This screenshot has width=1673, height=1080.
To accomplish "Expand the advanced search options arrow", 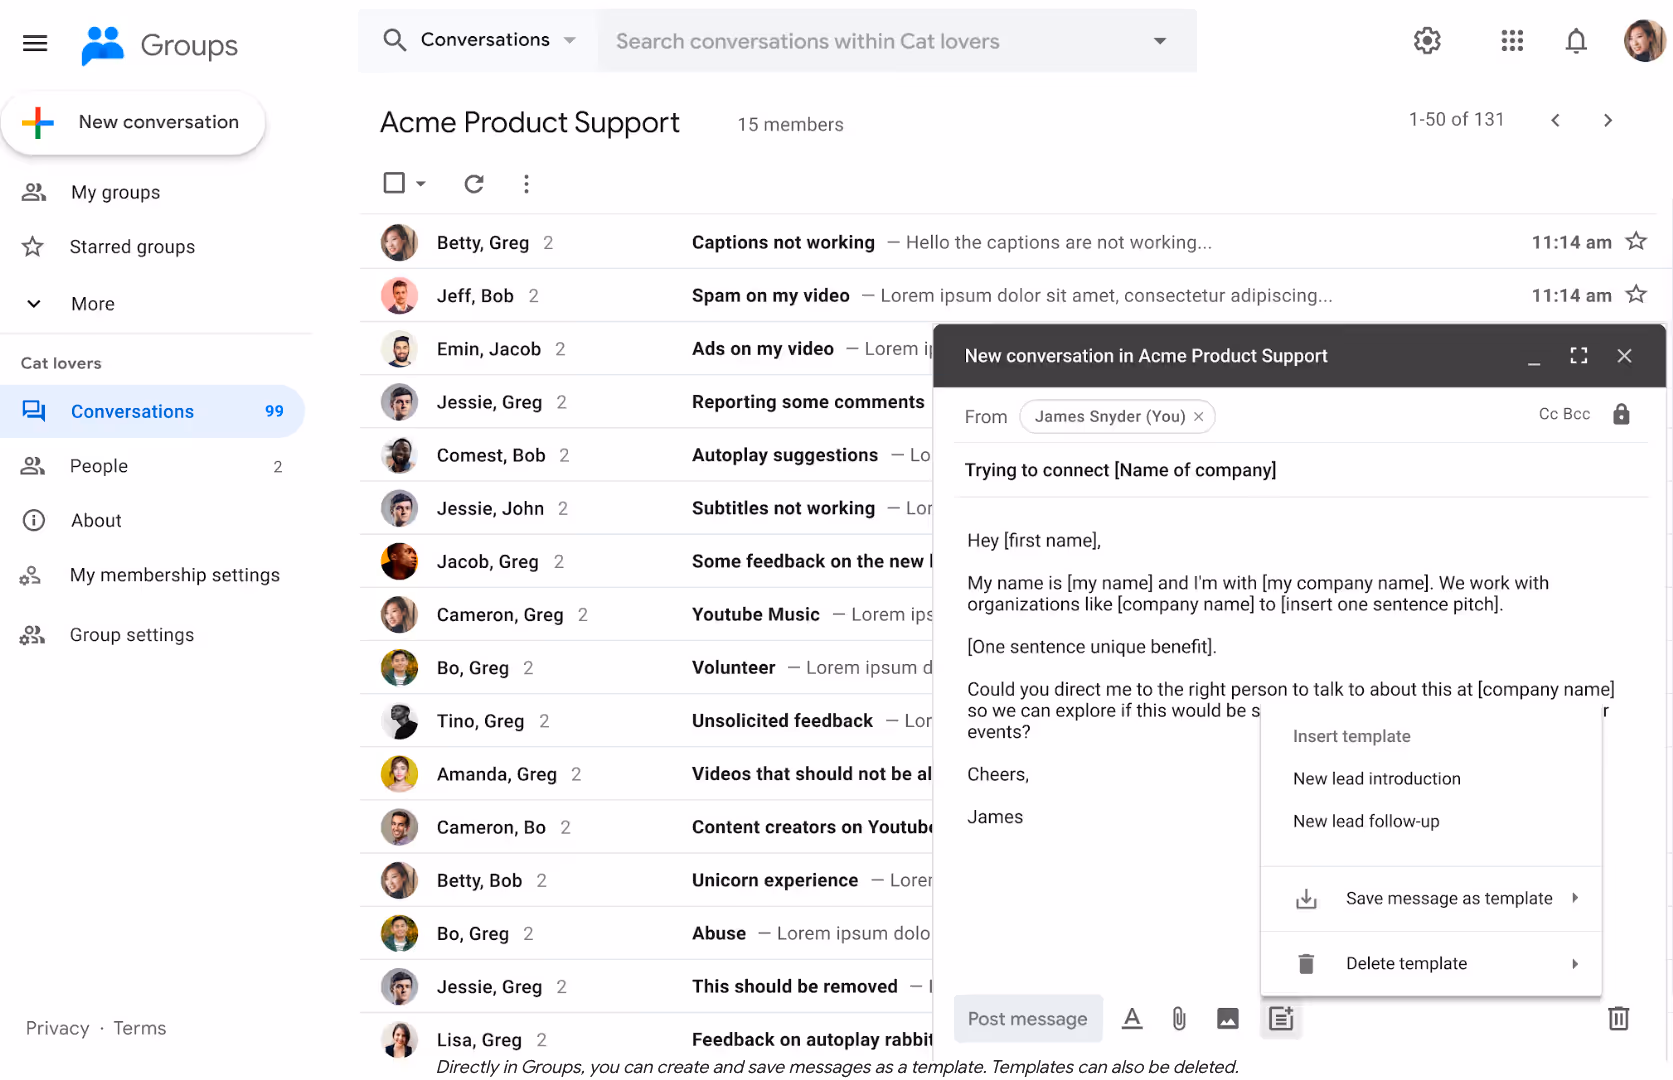I will 1160,41.
